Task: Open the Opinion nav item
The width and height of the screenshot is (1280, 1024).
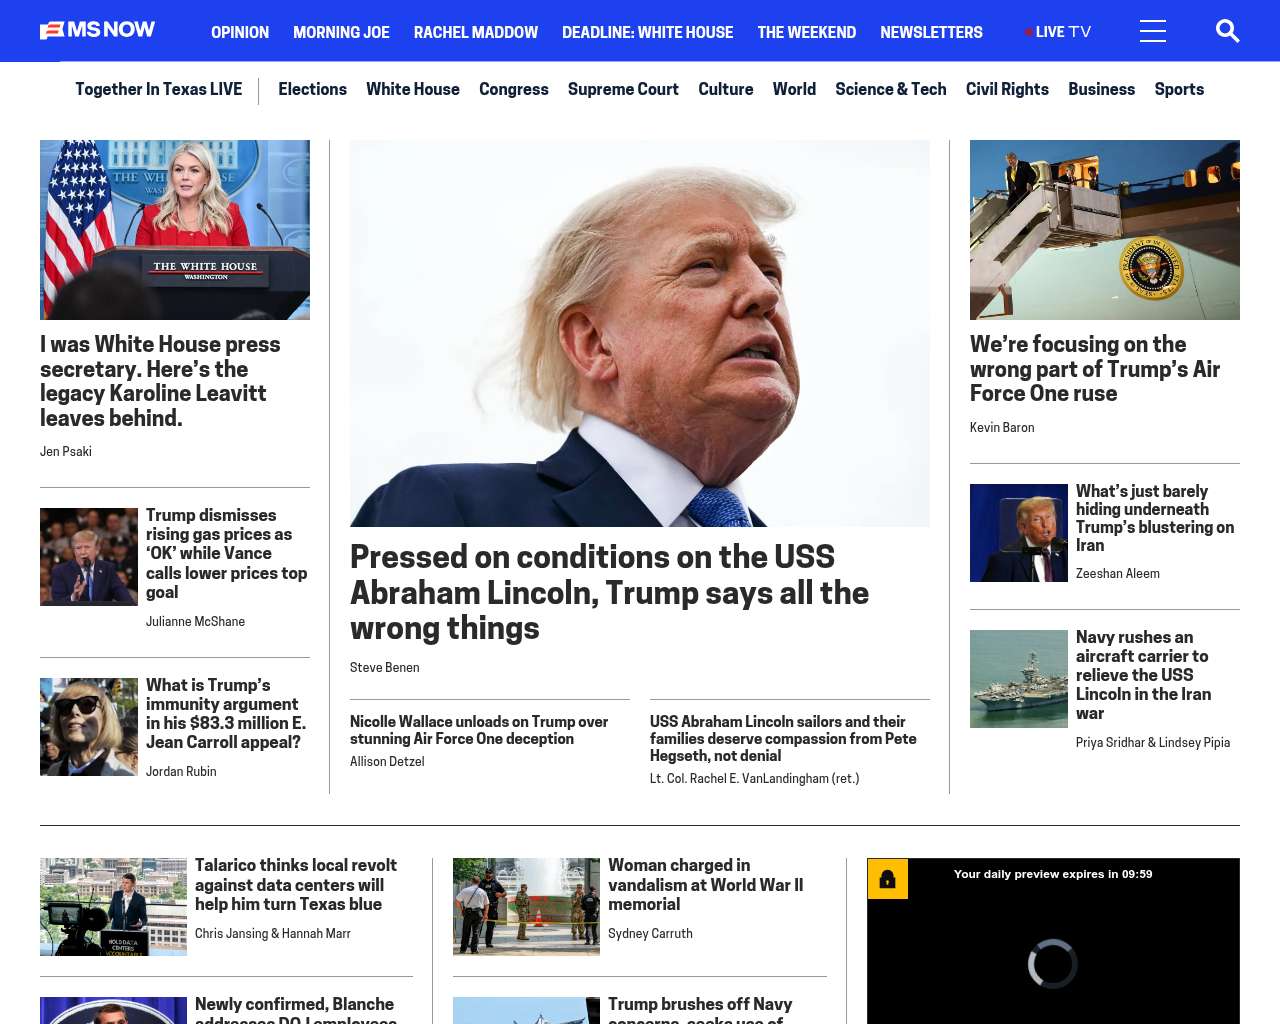Action: coord(240,32)
